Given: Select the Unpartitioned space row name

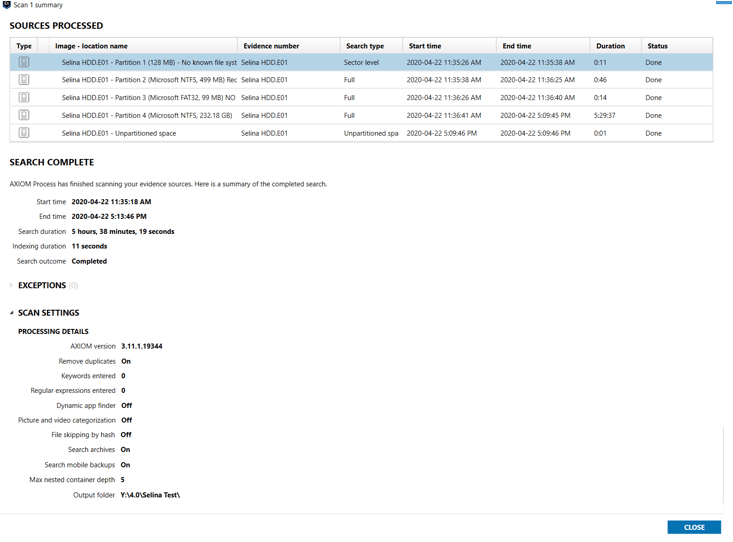Looking at the screenshot, I should click(119, 133).
